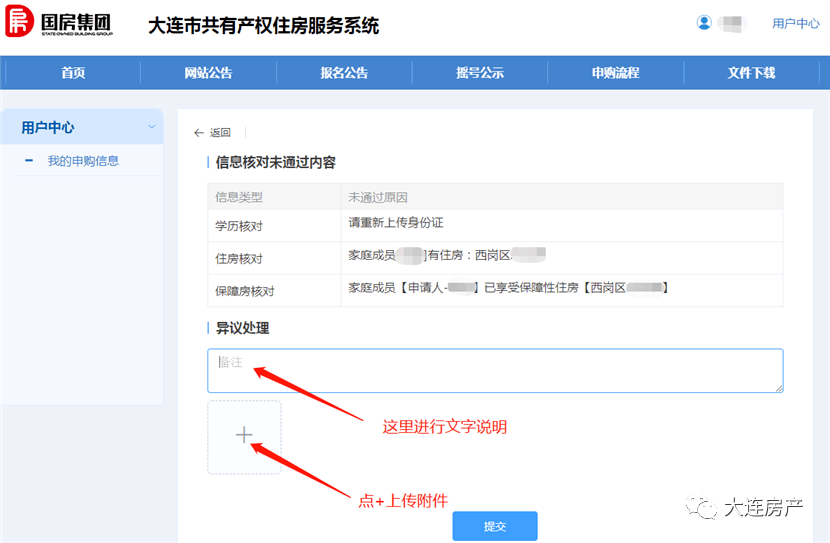Open 文件下载 nav item
Image resolution: width=830 pixels, height=543 pixels.
click(x=751, y=73)
